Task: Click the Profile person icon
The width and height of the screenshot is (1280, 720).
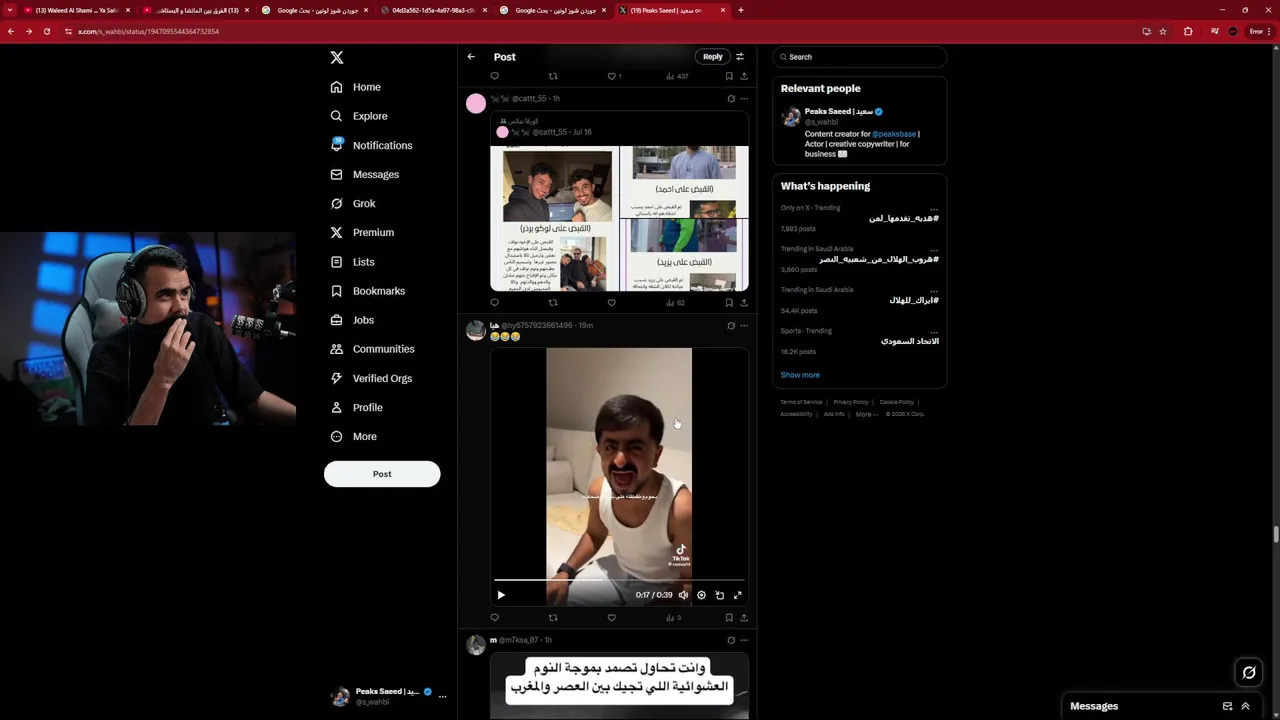Action: point(337,407)
